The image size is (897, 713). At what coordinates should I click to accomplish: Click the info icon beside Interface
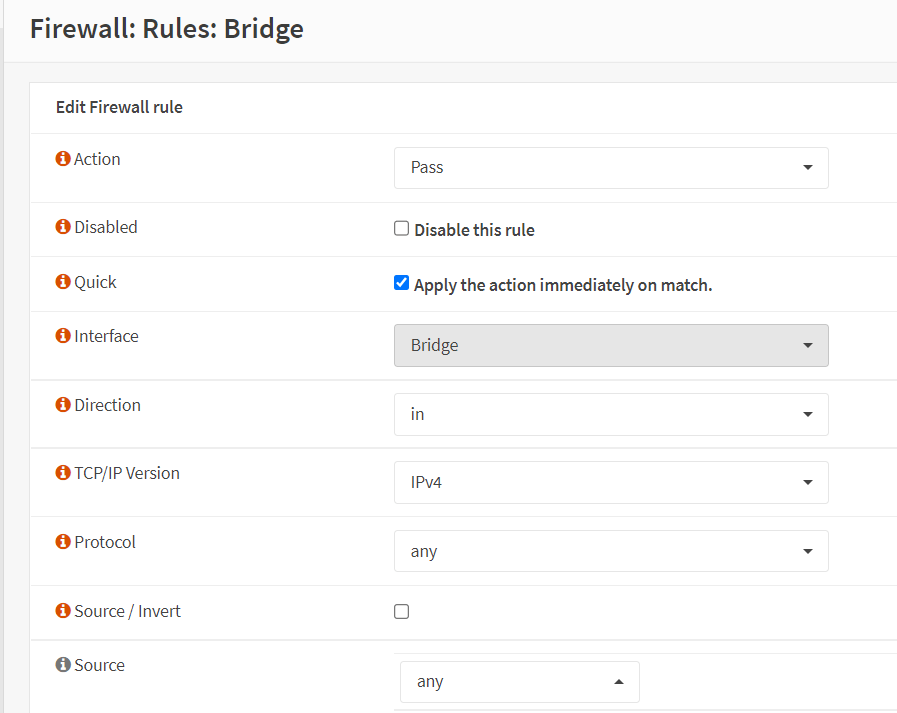tap(63, 336)
